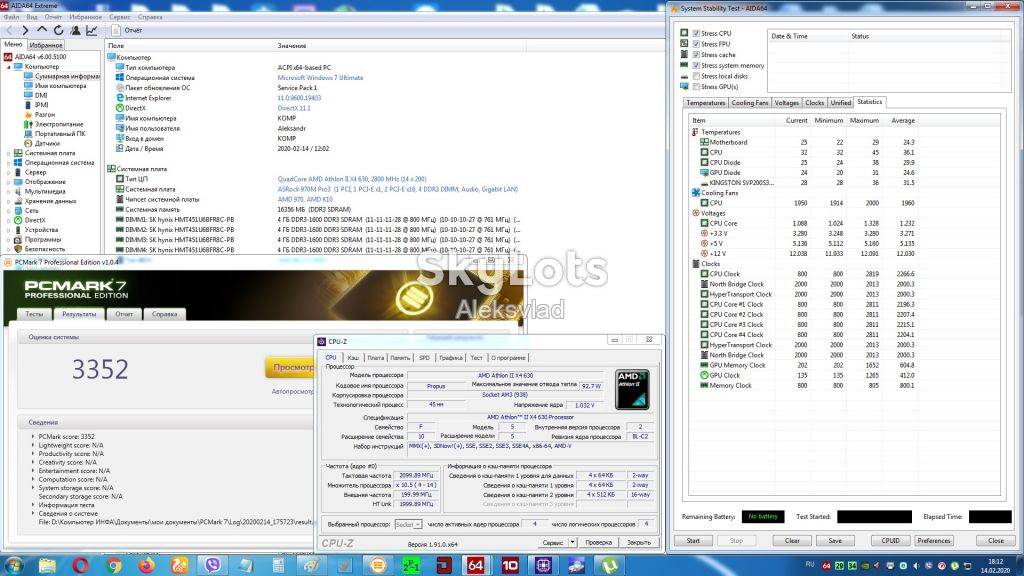Open the Microsoft Windows 7 Ultimate link
The image size is (1024, 576).
tap(320, 78)
